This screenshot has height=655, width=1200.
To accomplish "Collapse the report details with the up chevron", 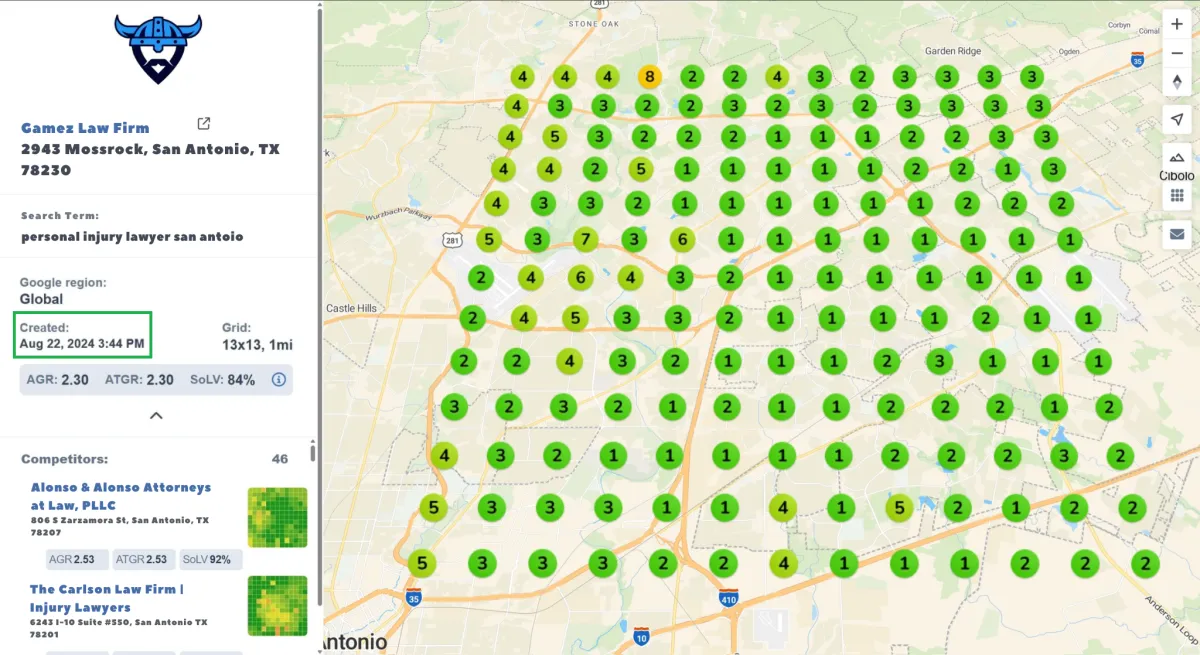I will 156,415.
